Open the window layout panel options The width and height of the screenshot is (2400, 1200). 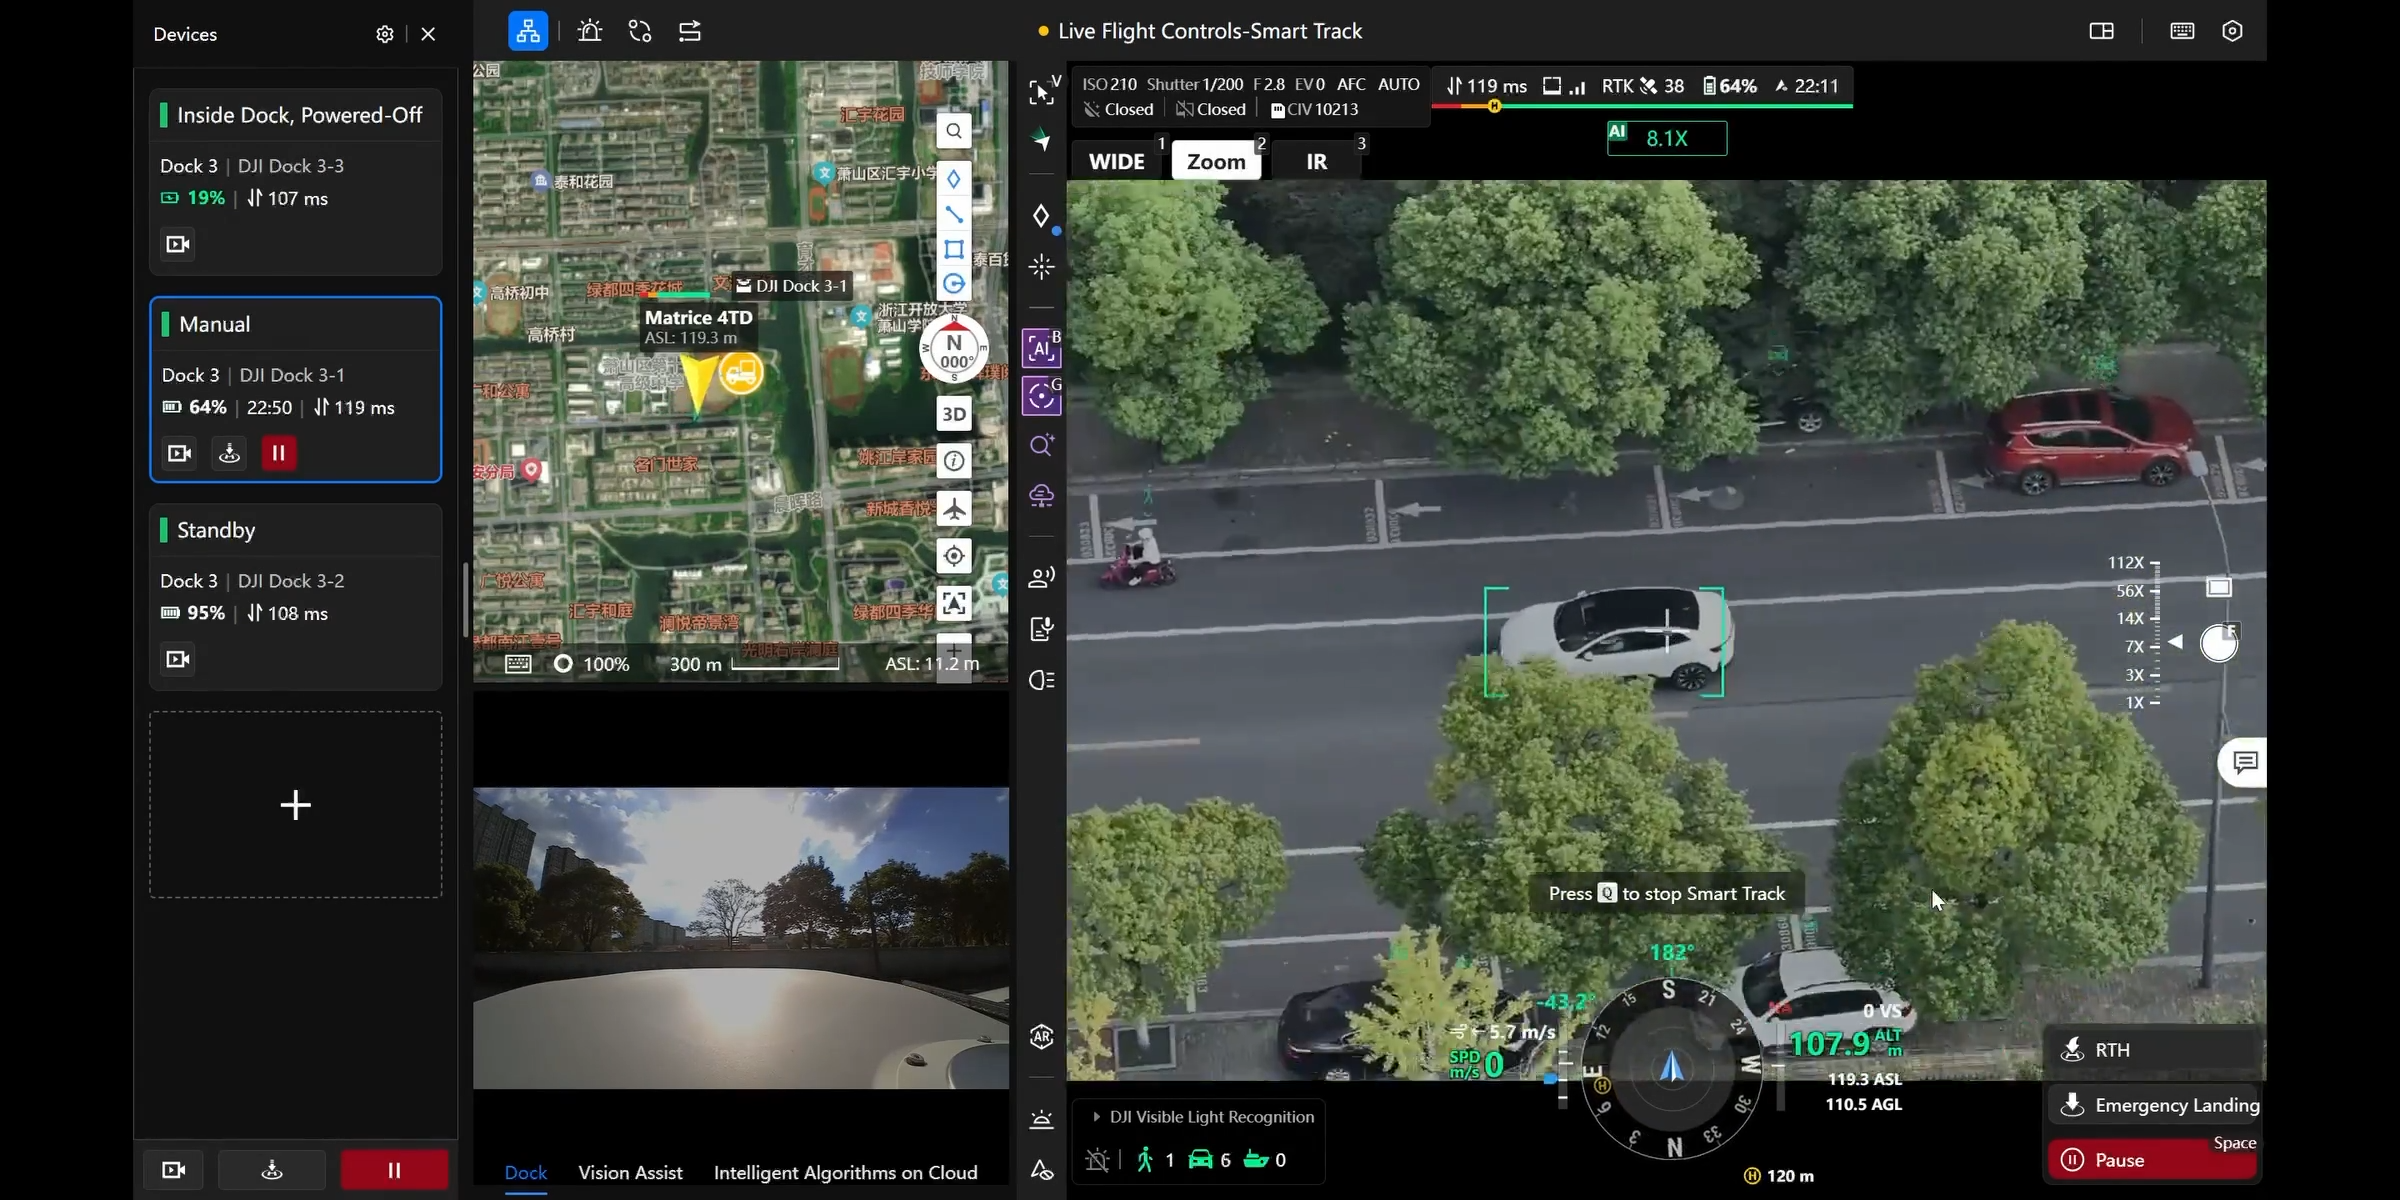2101,30
